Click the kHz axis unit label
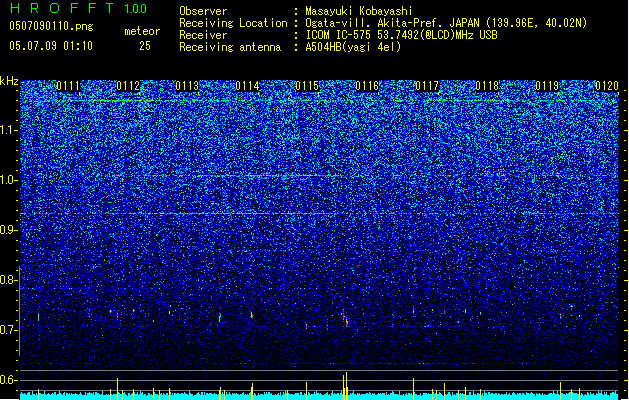The height and width of the screenshot is (400, 629). click(x=9, y=81)
